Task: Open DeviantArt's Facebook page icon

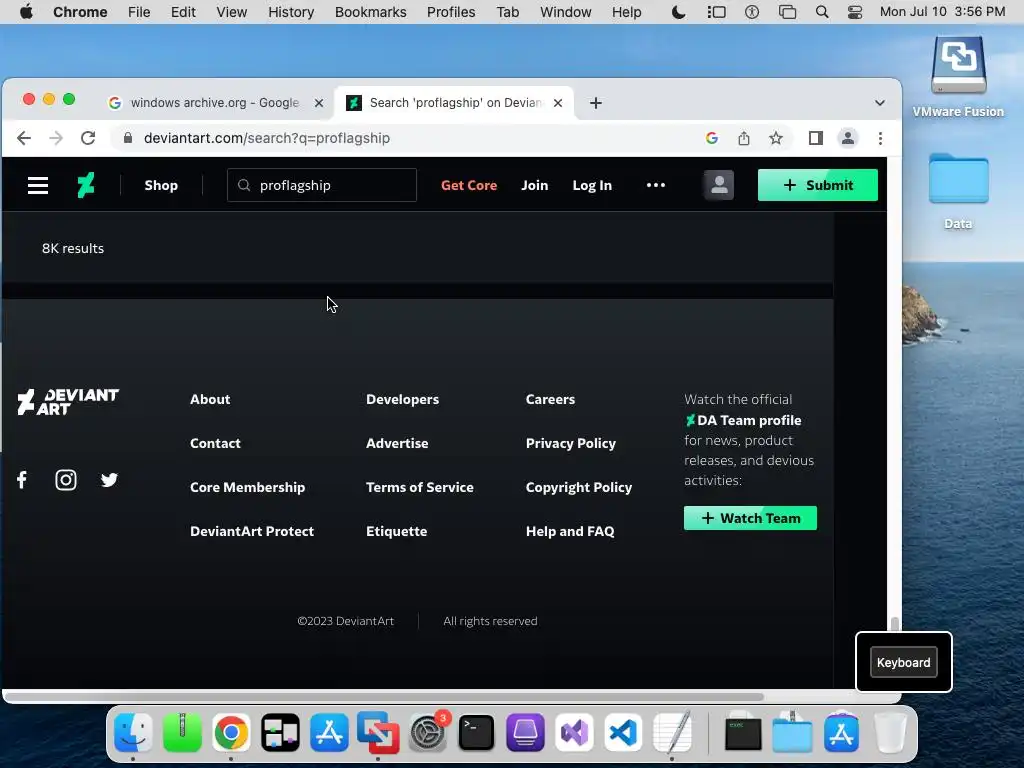Action: pyautogui.click(x=22, y=480)
